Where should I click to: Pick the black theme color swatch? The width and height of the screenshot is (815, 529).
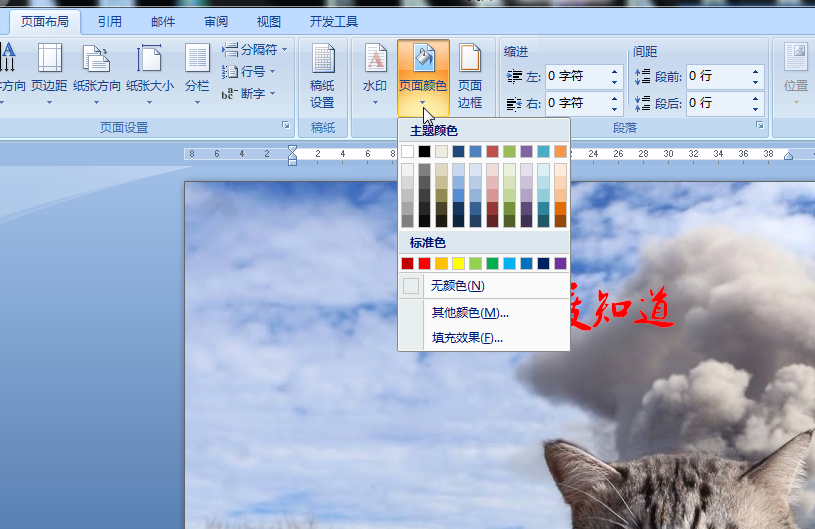pyautogui.click(x=425, y=151)
